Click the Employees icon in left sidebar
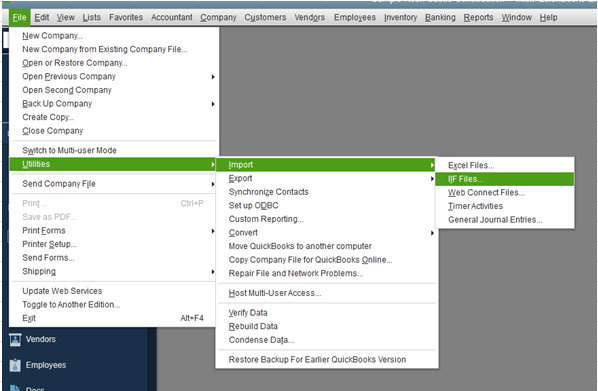The width and height of the screenshot is (598, 391). point(15,365)
